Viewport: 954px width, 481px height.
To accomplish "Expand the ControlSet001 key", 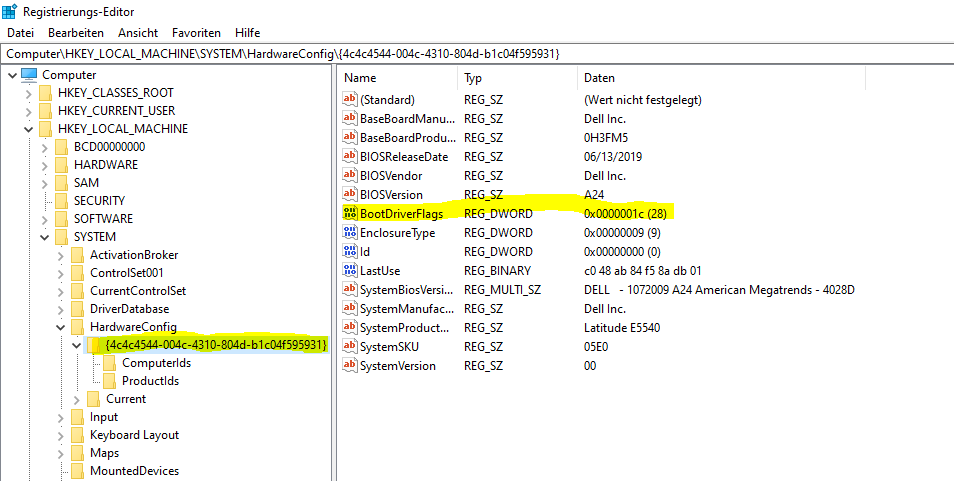I will 60,273.
